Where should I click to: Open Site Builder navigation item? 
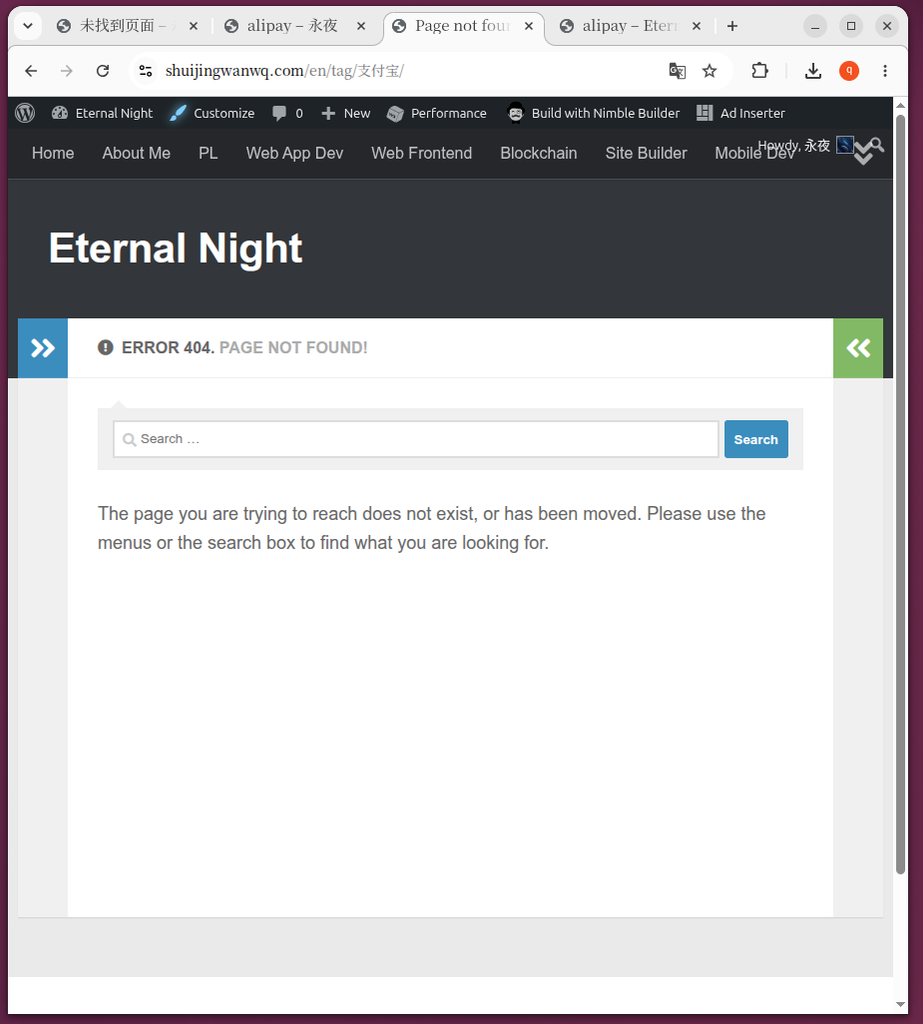click(x=646, y=153)
